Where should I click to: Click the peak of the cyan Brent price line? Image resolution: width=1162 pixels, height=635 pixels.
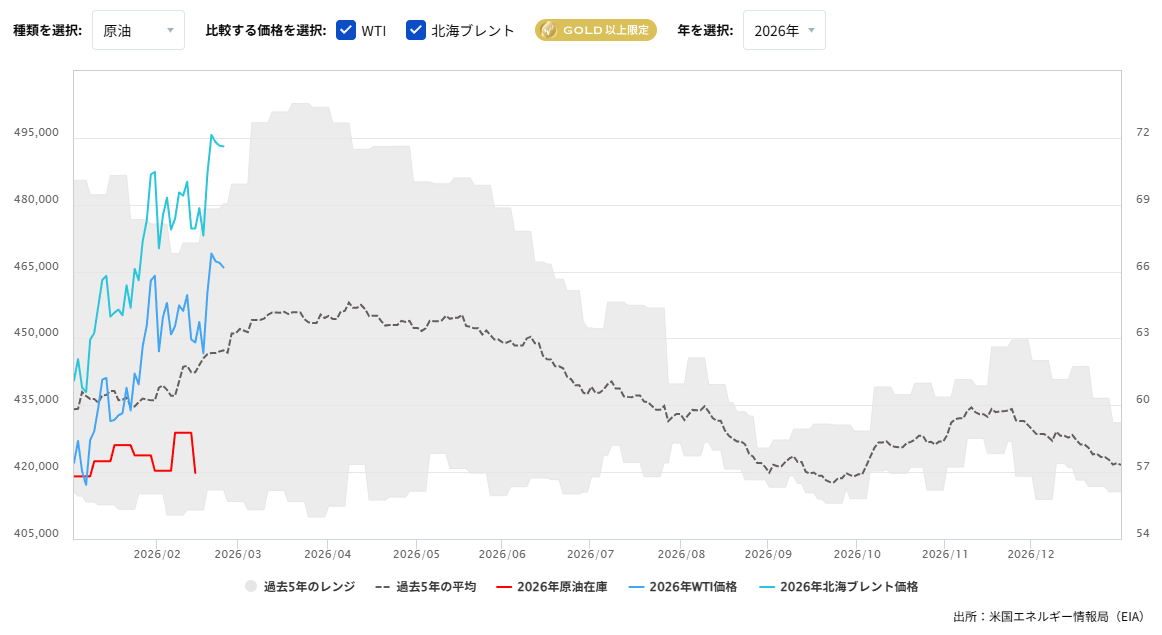[x=213, y=134]
